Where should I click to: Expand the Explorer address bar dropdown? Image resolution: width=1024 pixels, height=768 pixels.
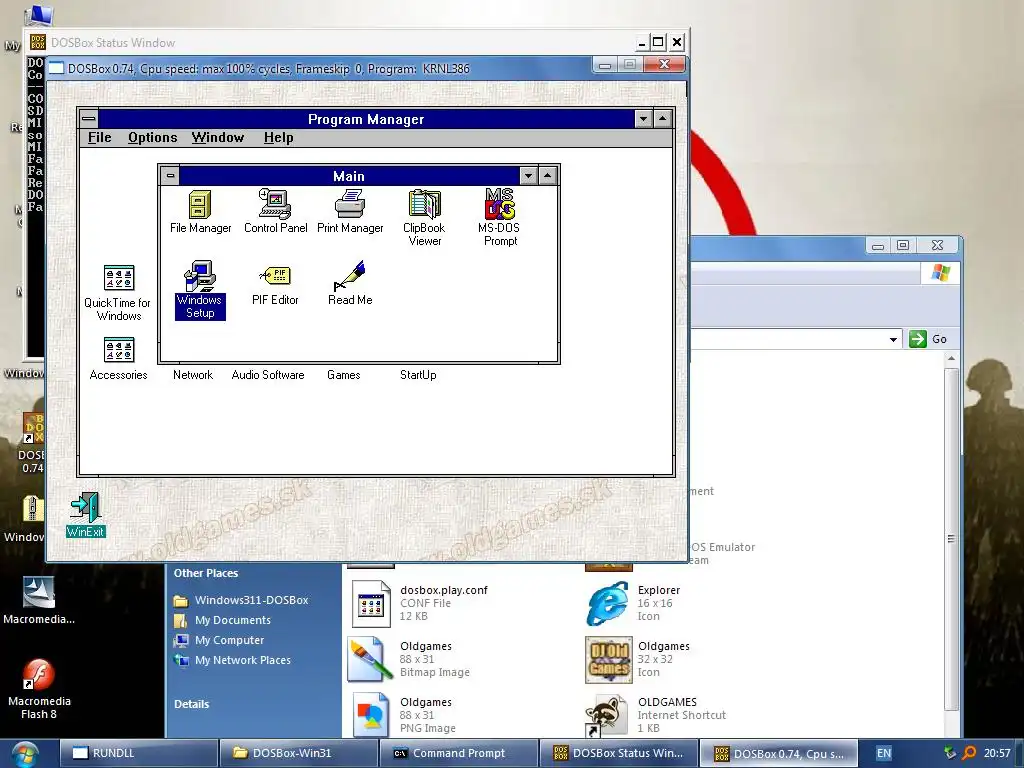893,339
